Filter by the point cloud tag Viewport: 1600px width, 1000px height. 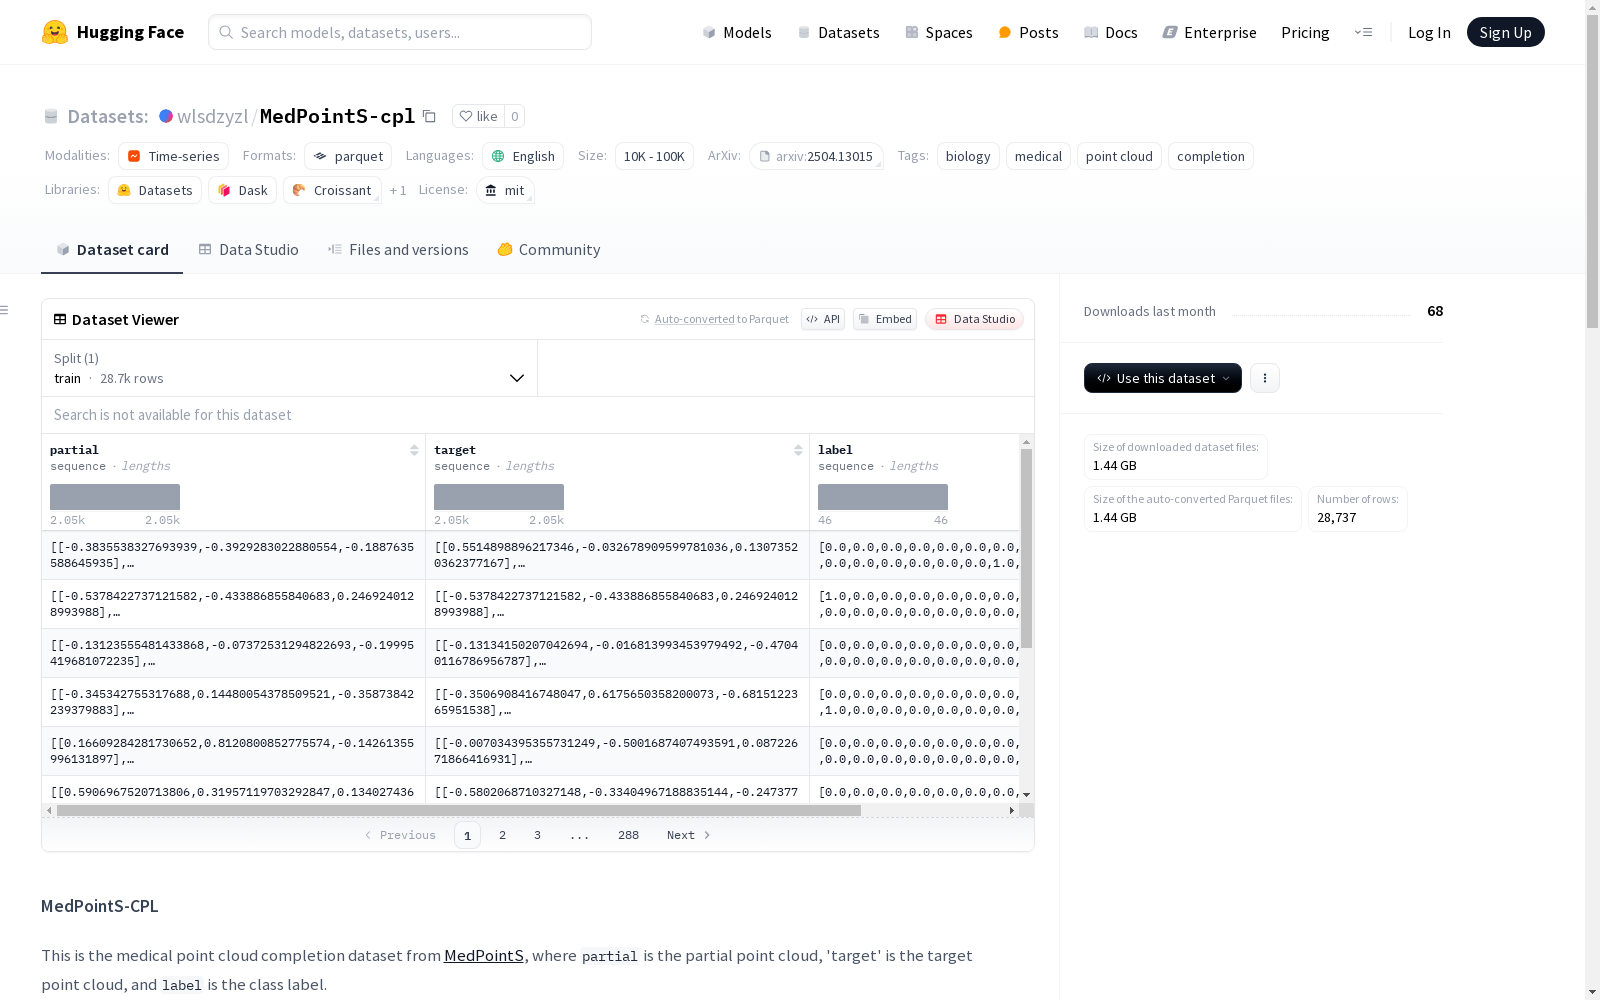(x=1119, y=156)
